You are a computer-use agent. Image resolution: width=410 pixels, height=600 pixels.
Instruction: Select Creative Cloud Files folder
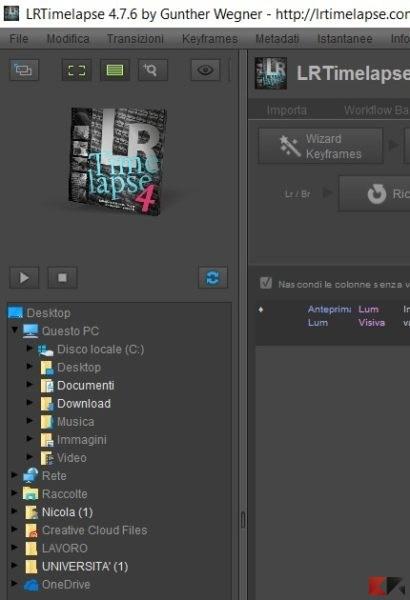[95, 530]
